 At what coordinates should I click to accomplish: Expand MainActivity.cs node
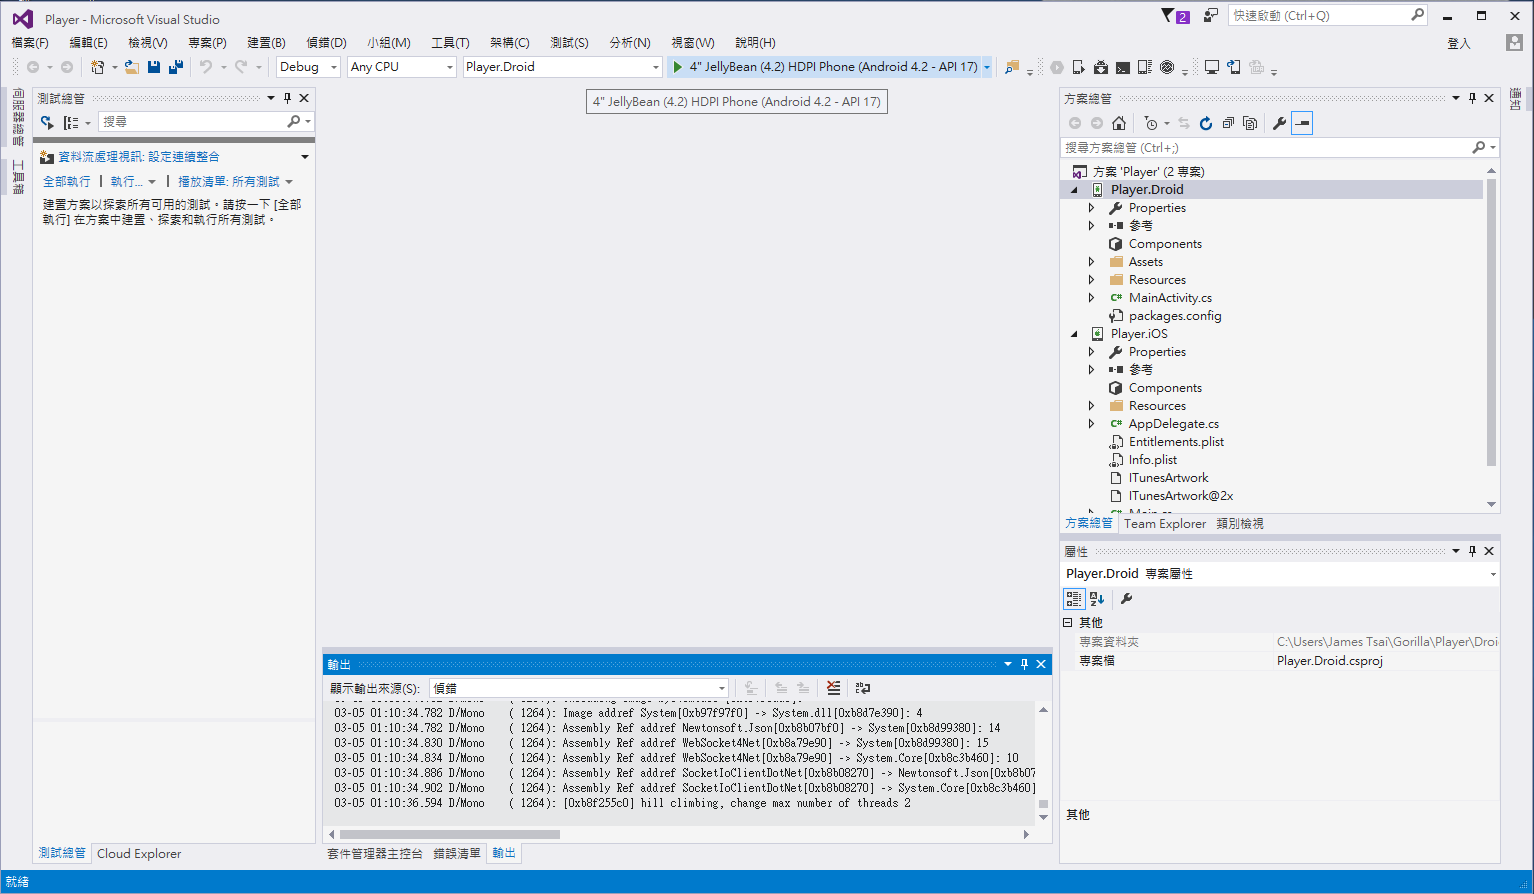[1091, 298]
